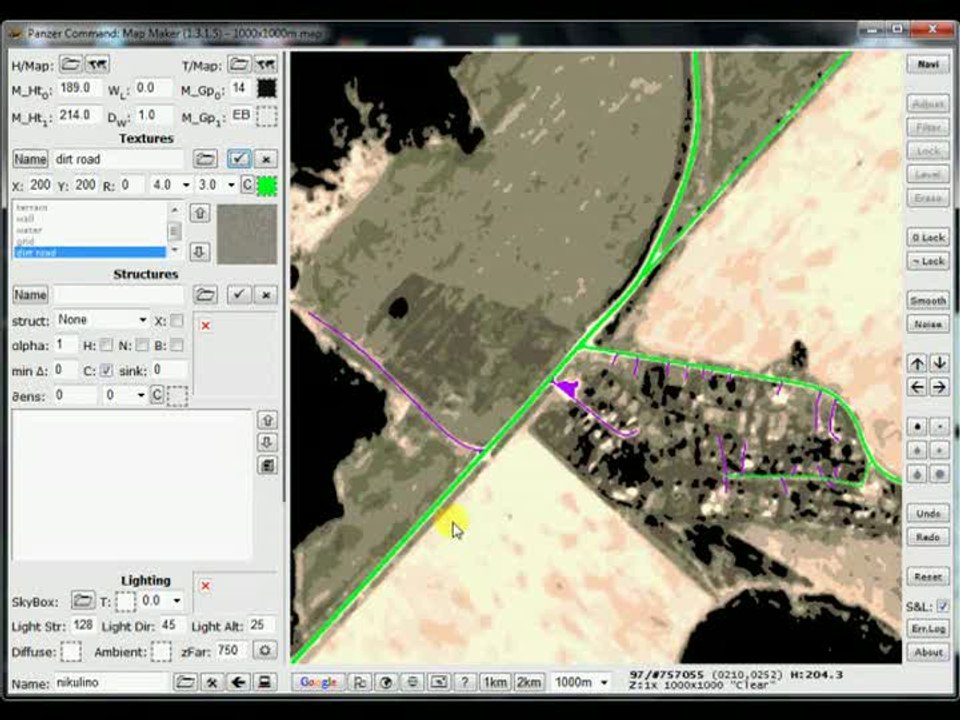This screenshot has height=720, width=960.
Task: Set map to 1km button
Action: tap(495, 682)
